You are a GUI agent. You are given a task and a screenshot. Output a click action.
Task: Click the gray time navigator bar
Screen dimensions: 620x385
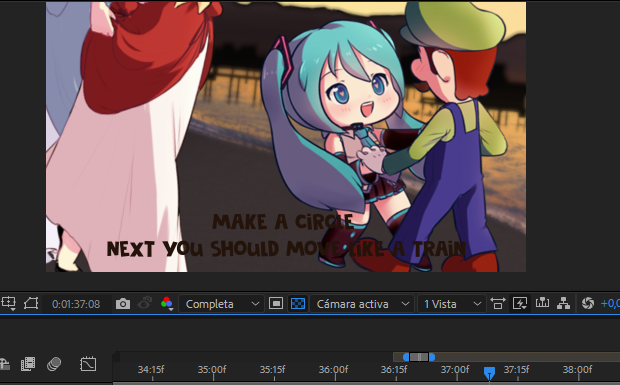419,357
